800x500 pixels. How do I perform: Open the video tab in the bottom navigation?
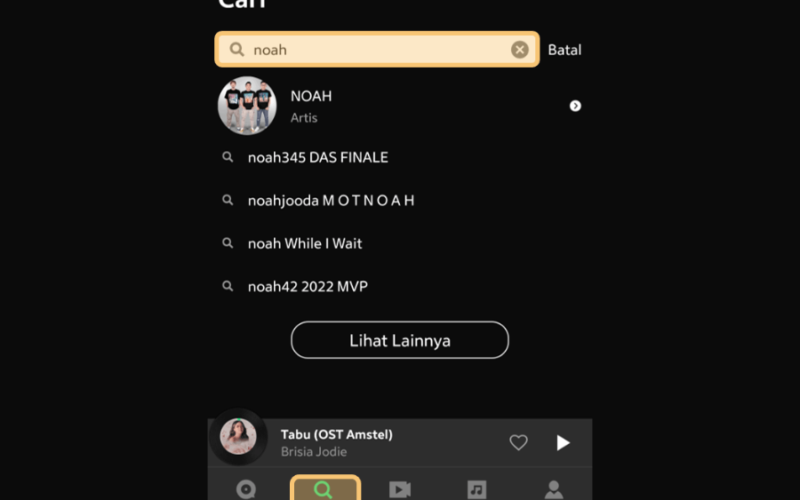click(x=400, y=489)
